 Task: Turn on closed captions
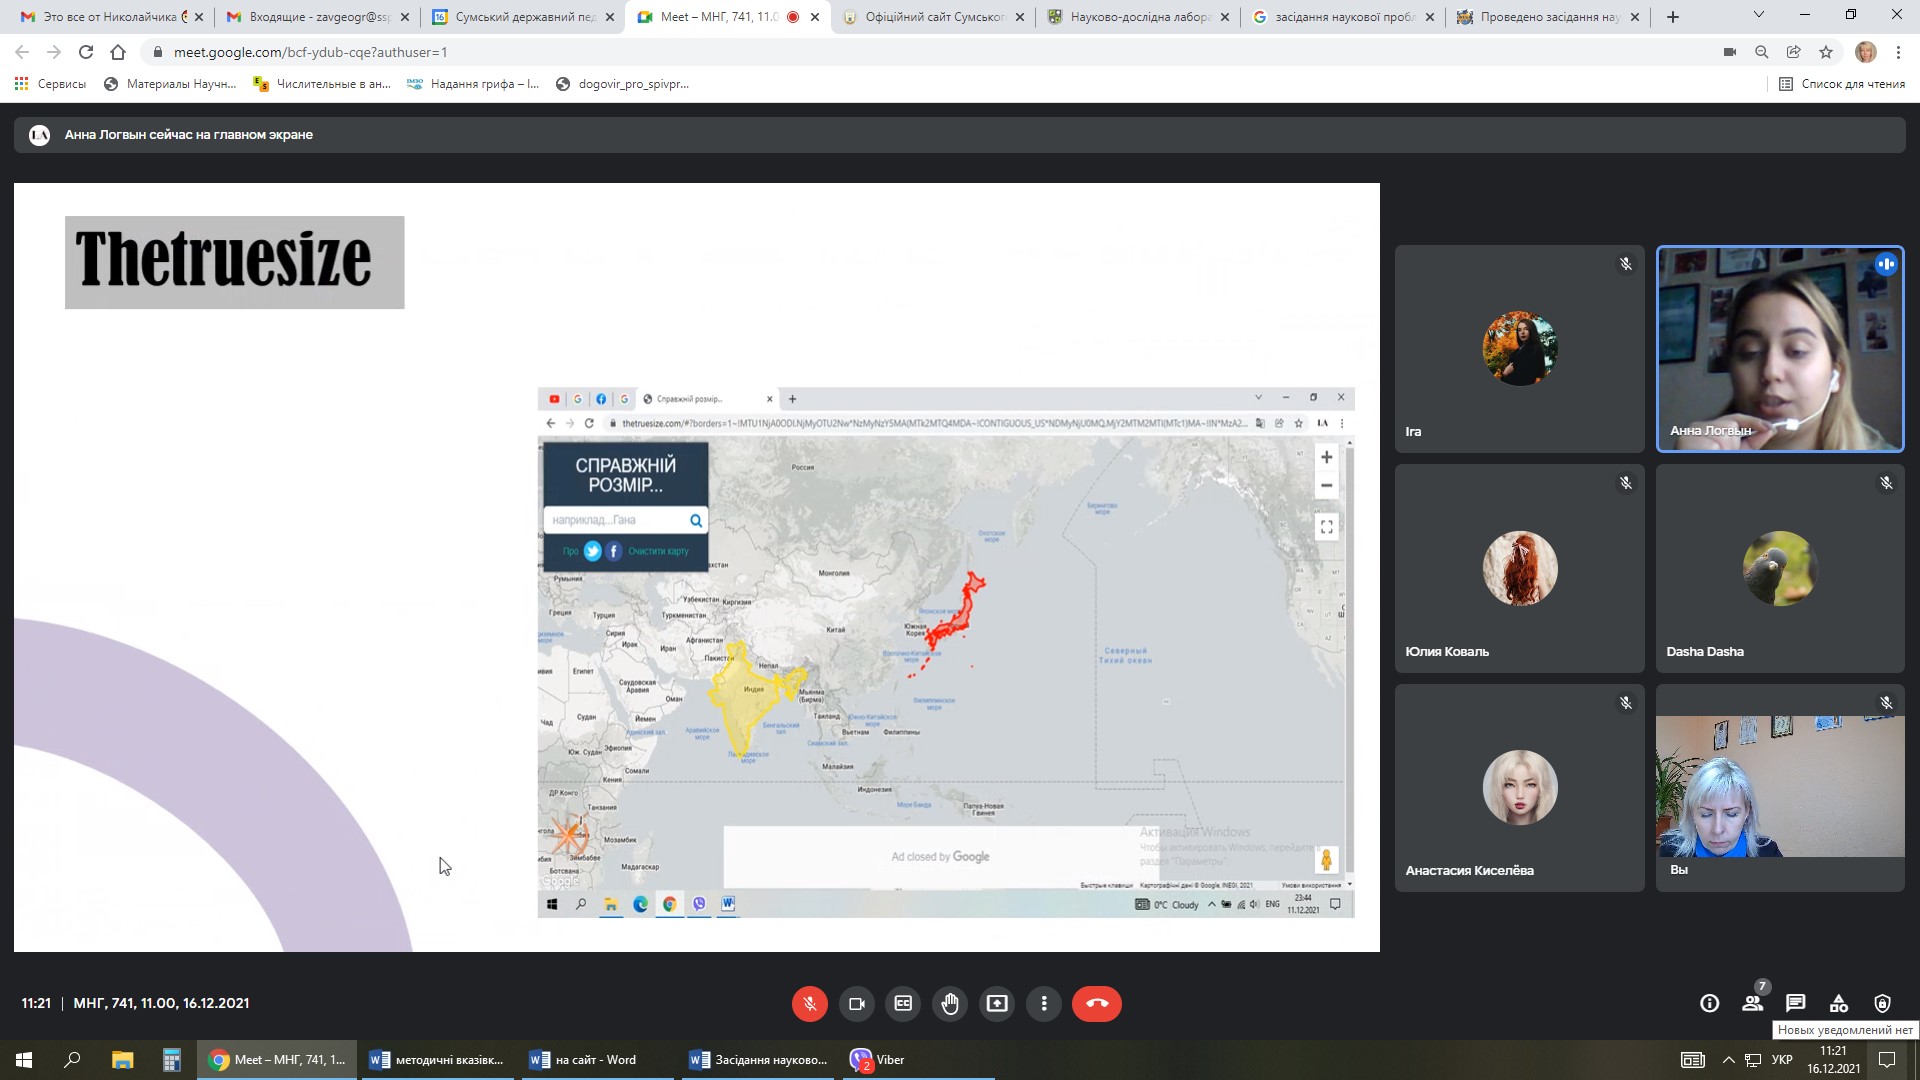tap(903, 1003)
